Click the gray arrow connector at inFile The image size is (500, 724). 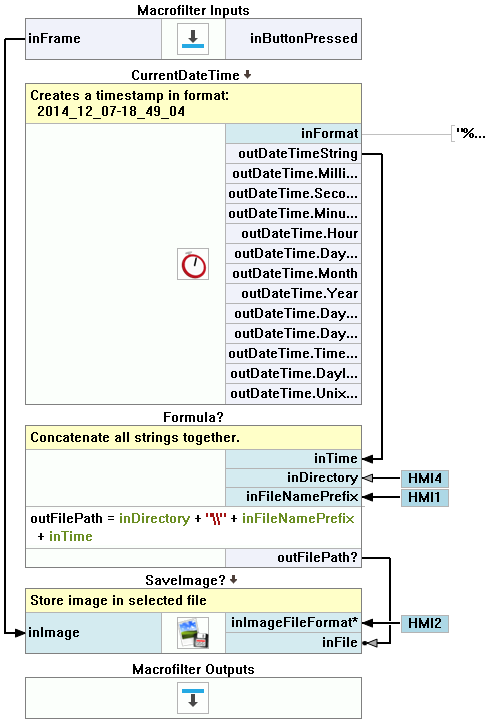tap(371, 643)
